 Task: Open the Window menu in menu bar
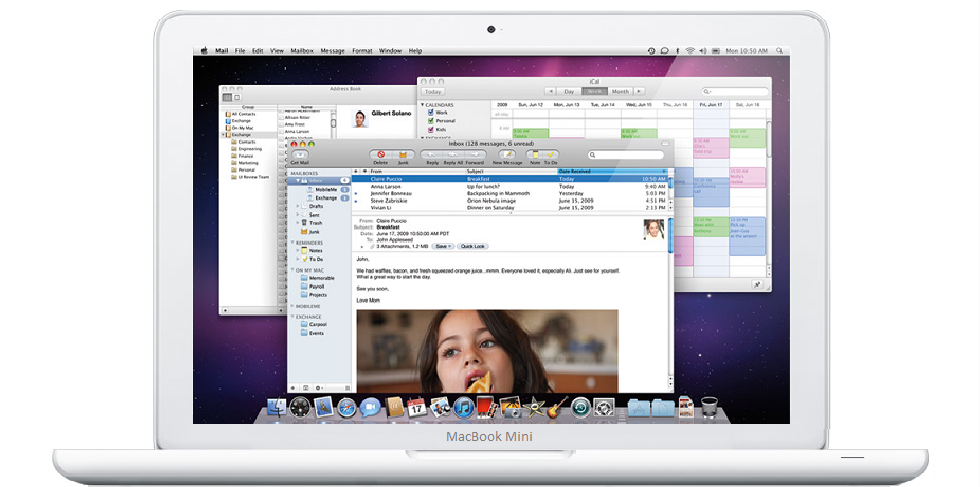coord(391,51)
